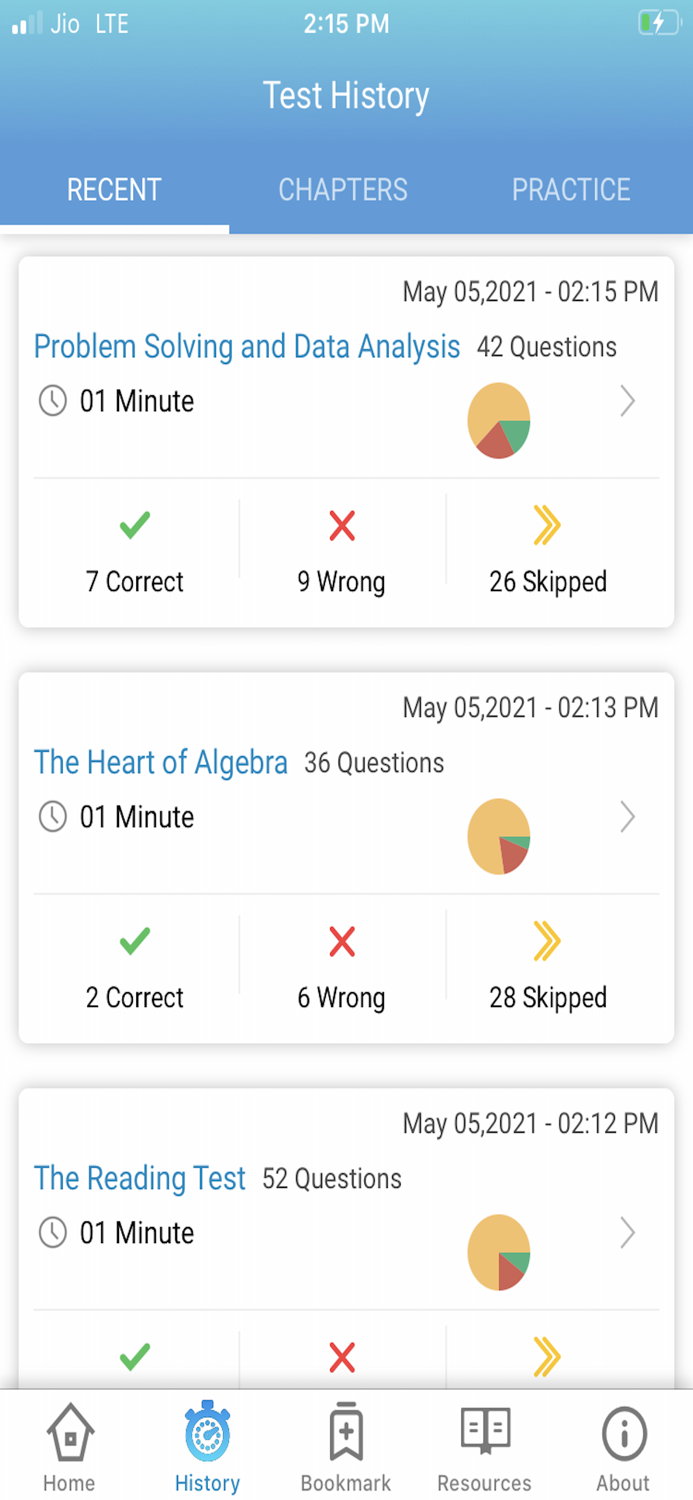Switch to the PRACTICE tab
The height and width of the screenshot is (1500, 693).
[571, 190]
